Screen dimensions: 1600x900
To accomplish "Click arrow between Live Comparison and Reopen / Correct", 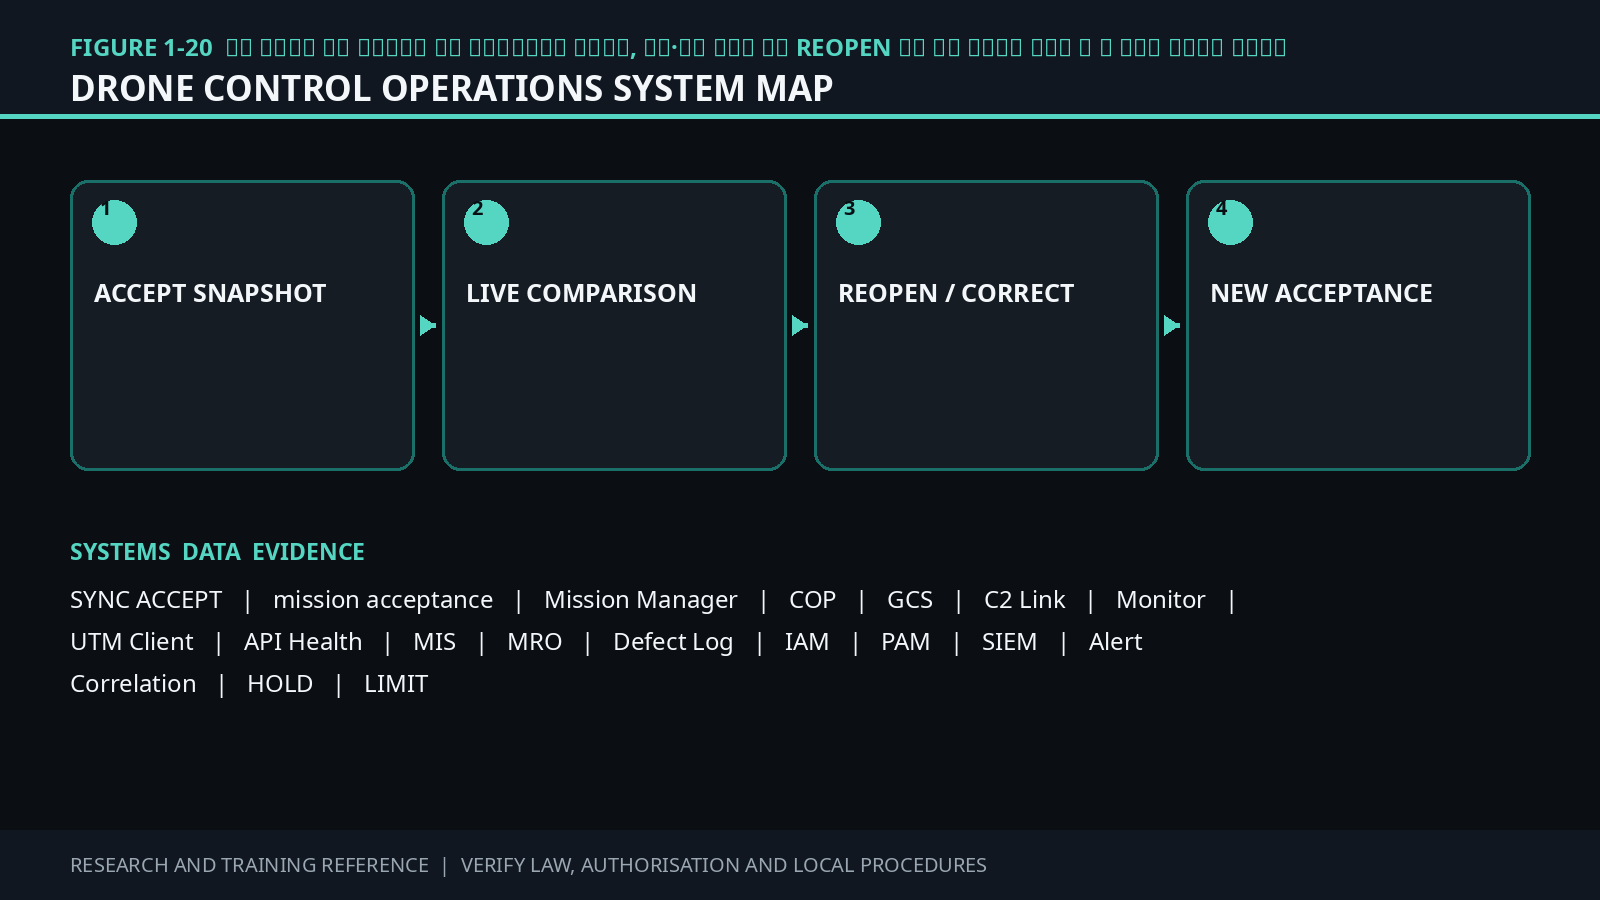I will (800, 325).
